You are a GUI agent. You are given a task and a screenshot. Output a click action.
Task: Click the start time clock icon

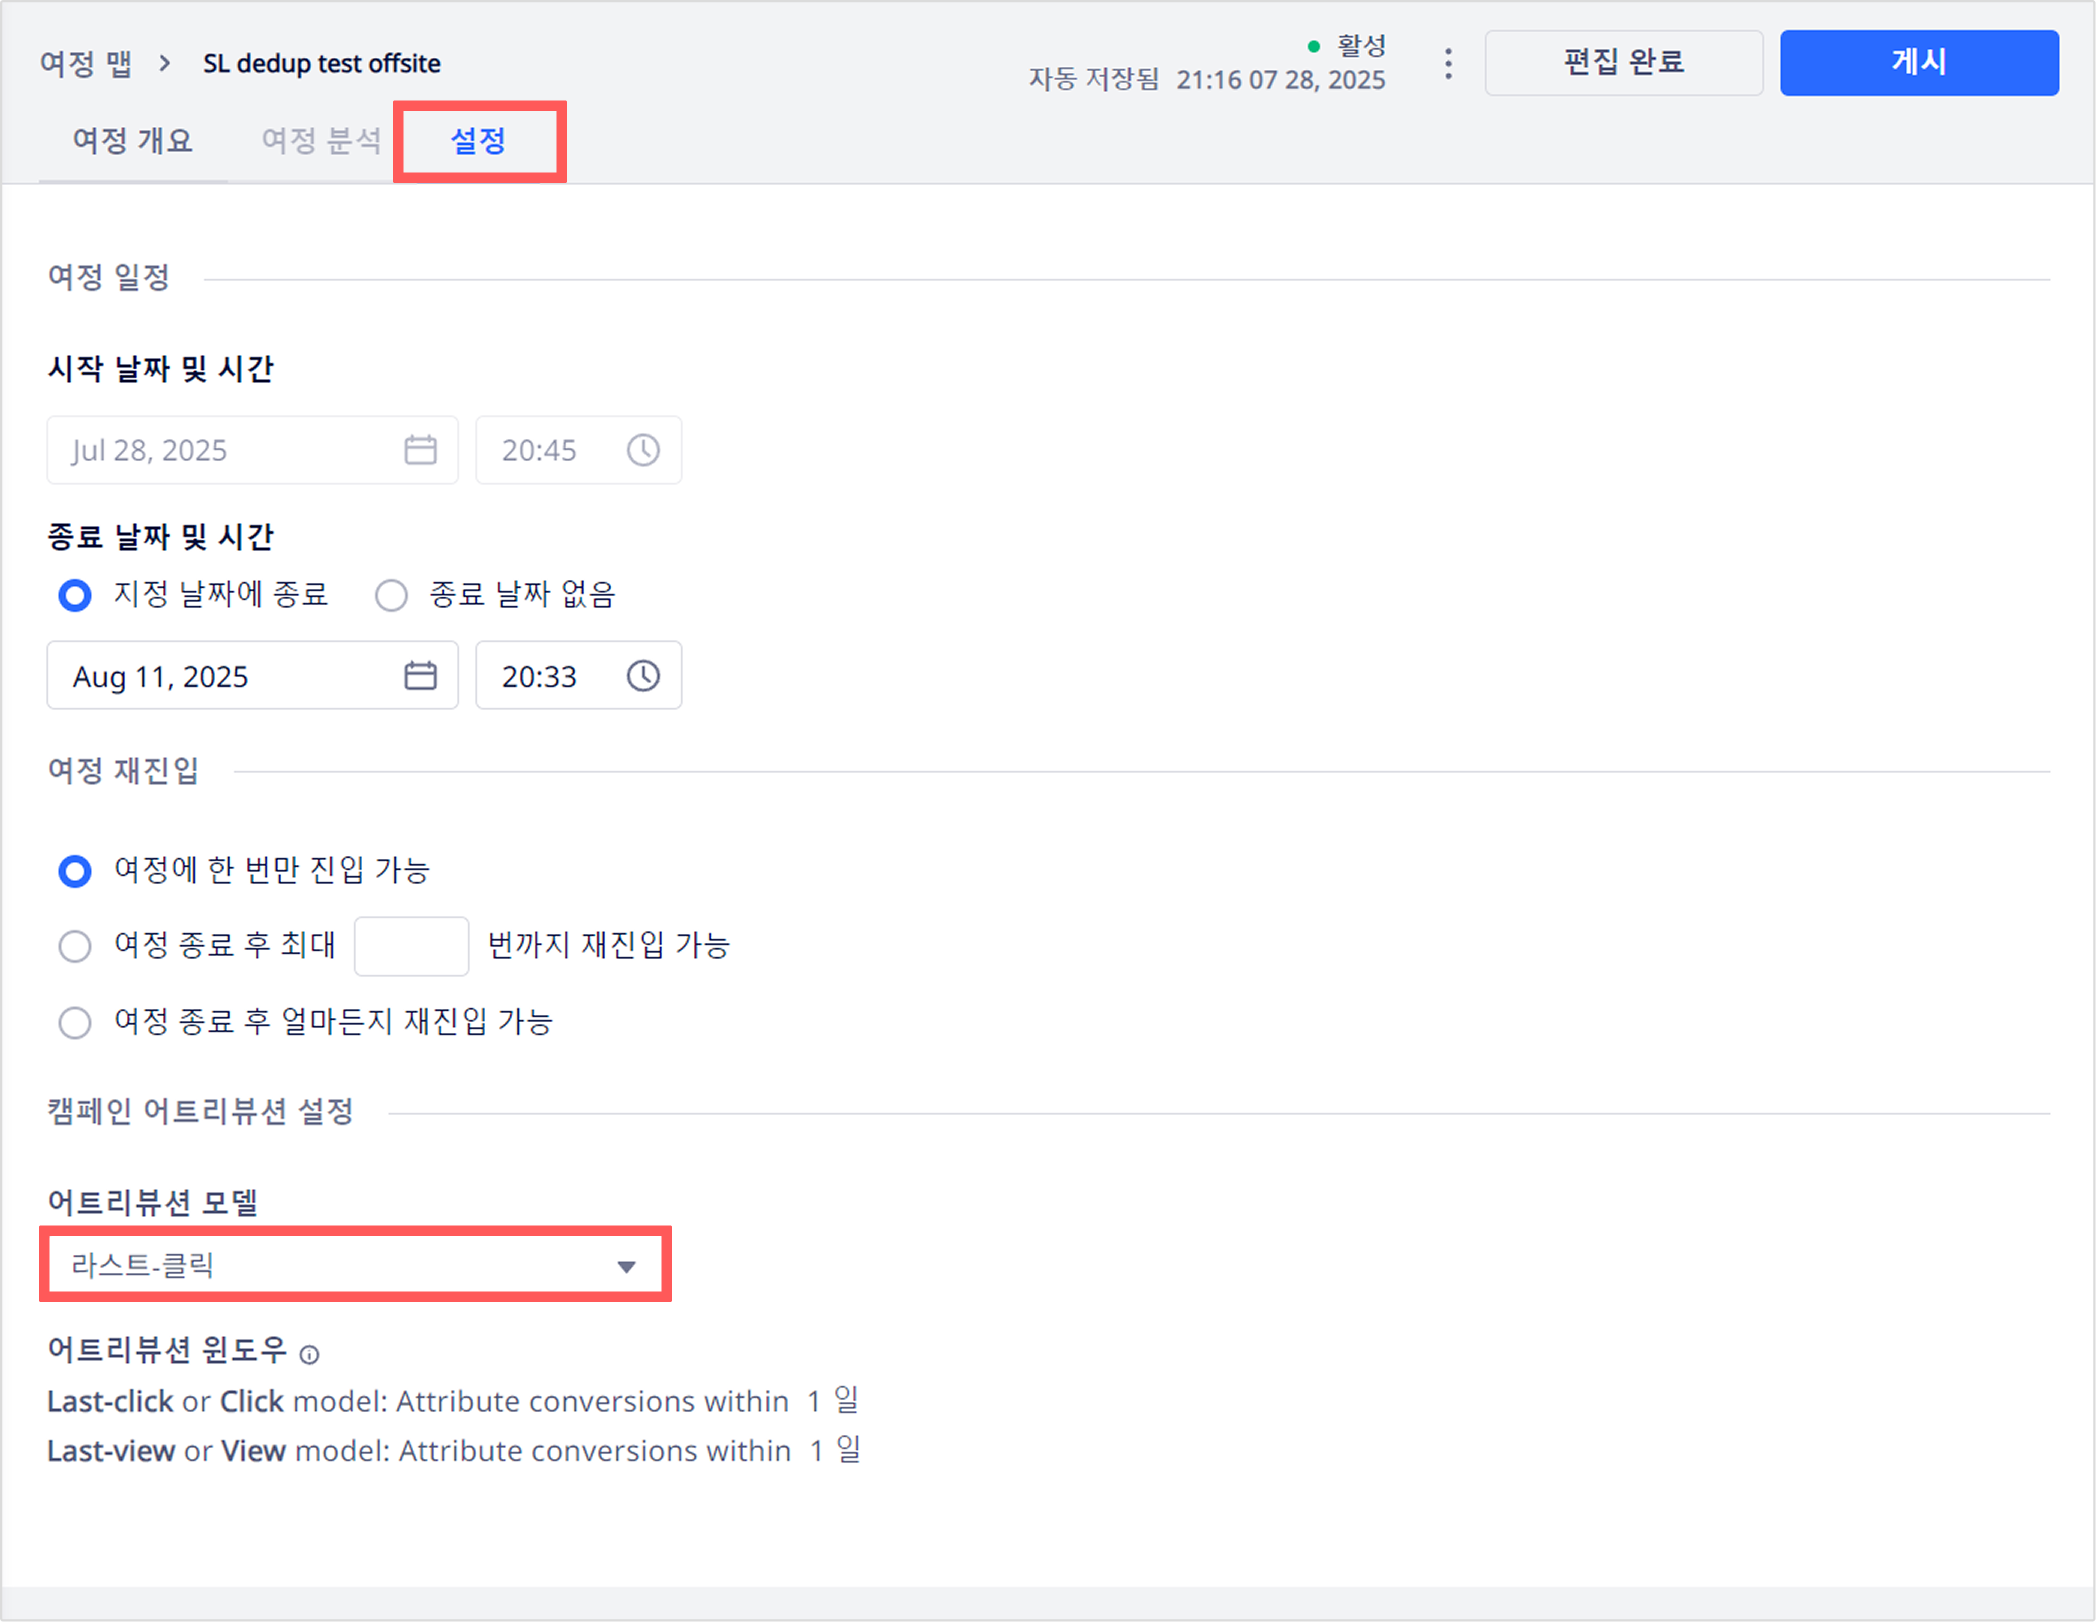coord(643,450)
